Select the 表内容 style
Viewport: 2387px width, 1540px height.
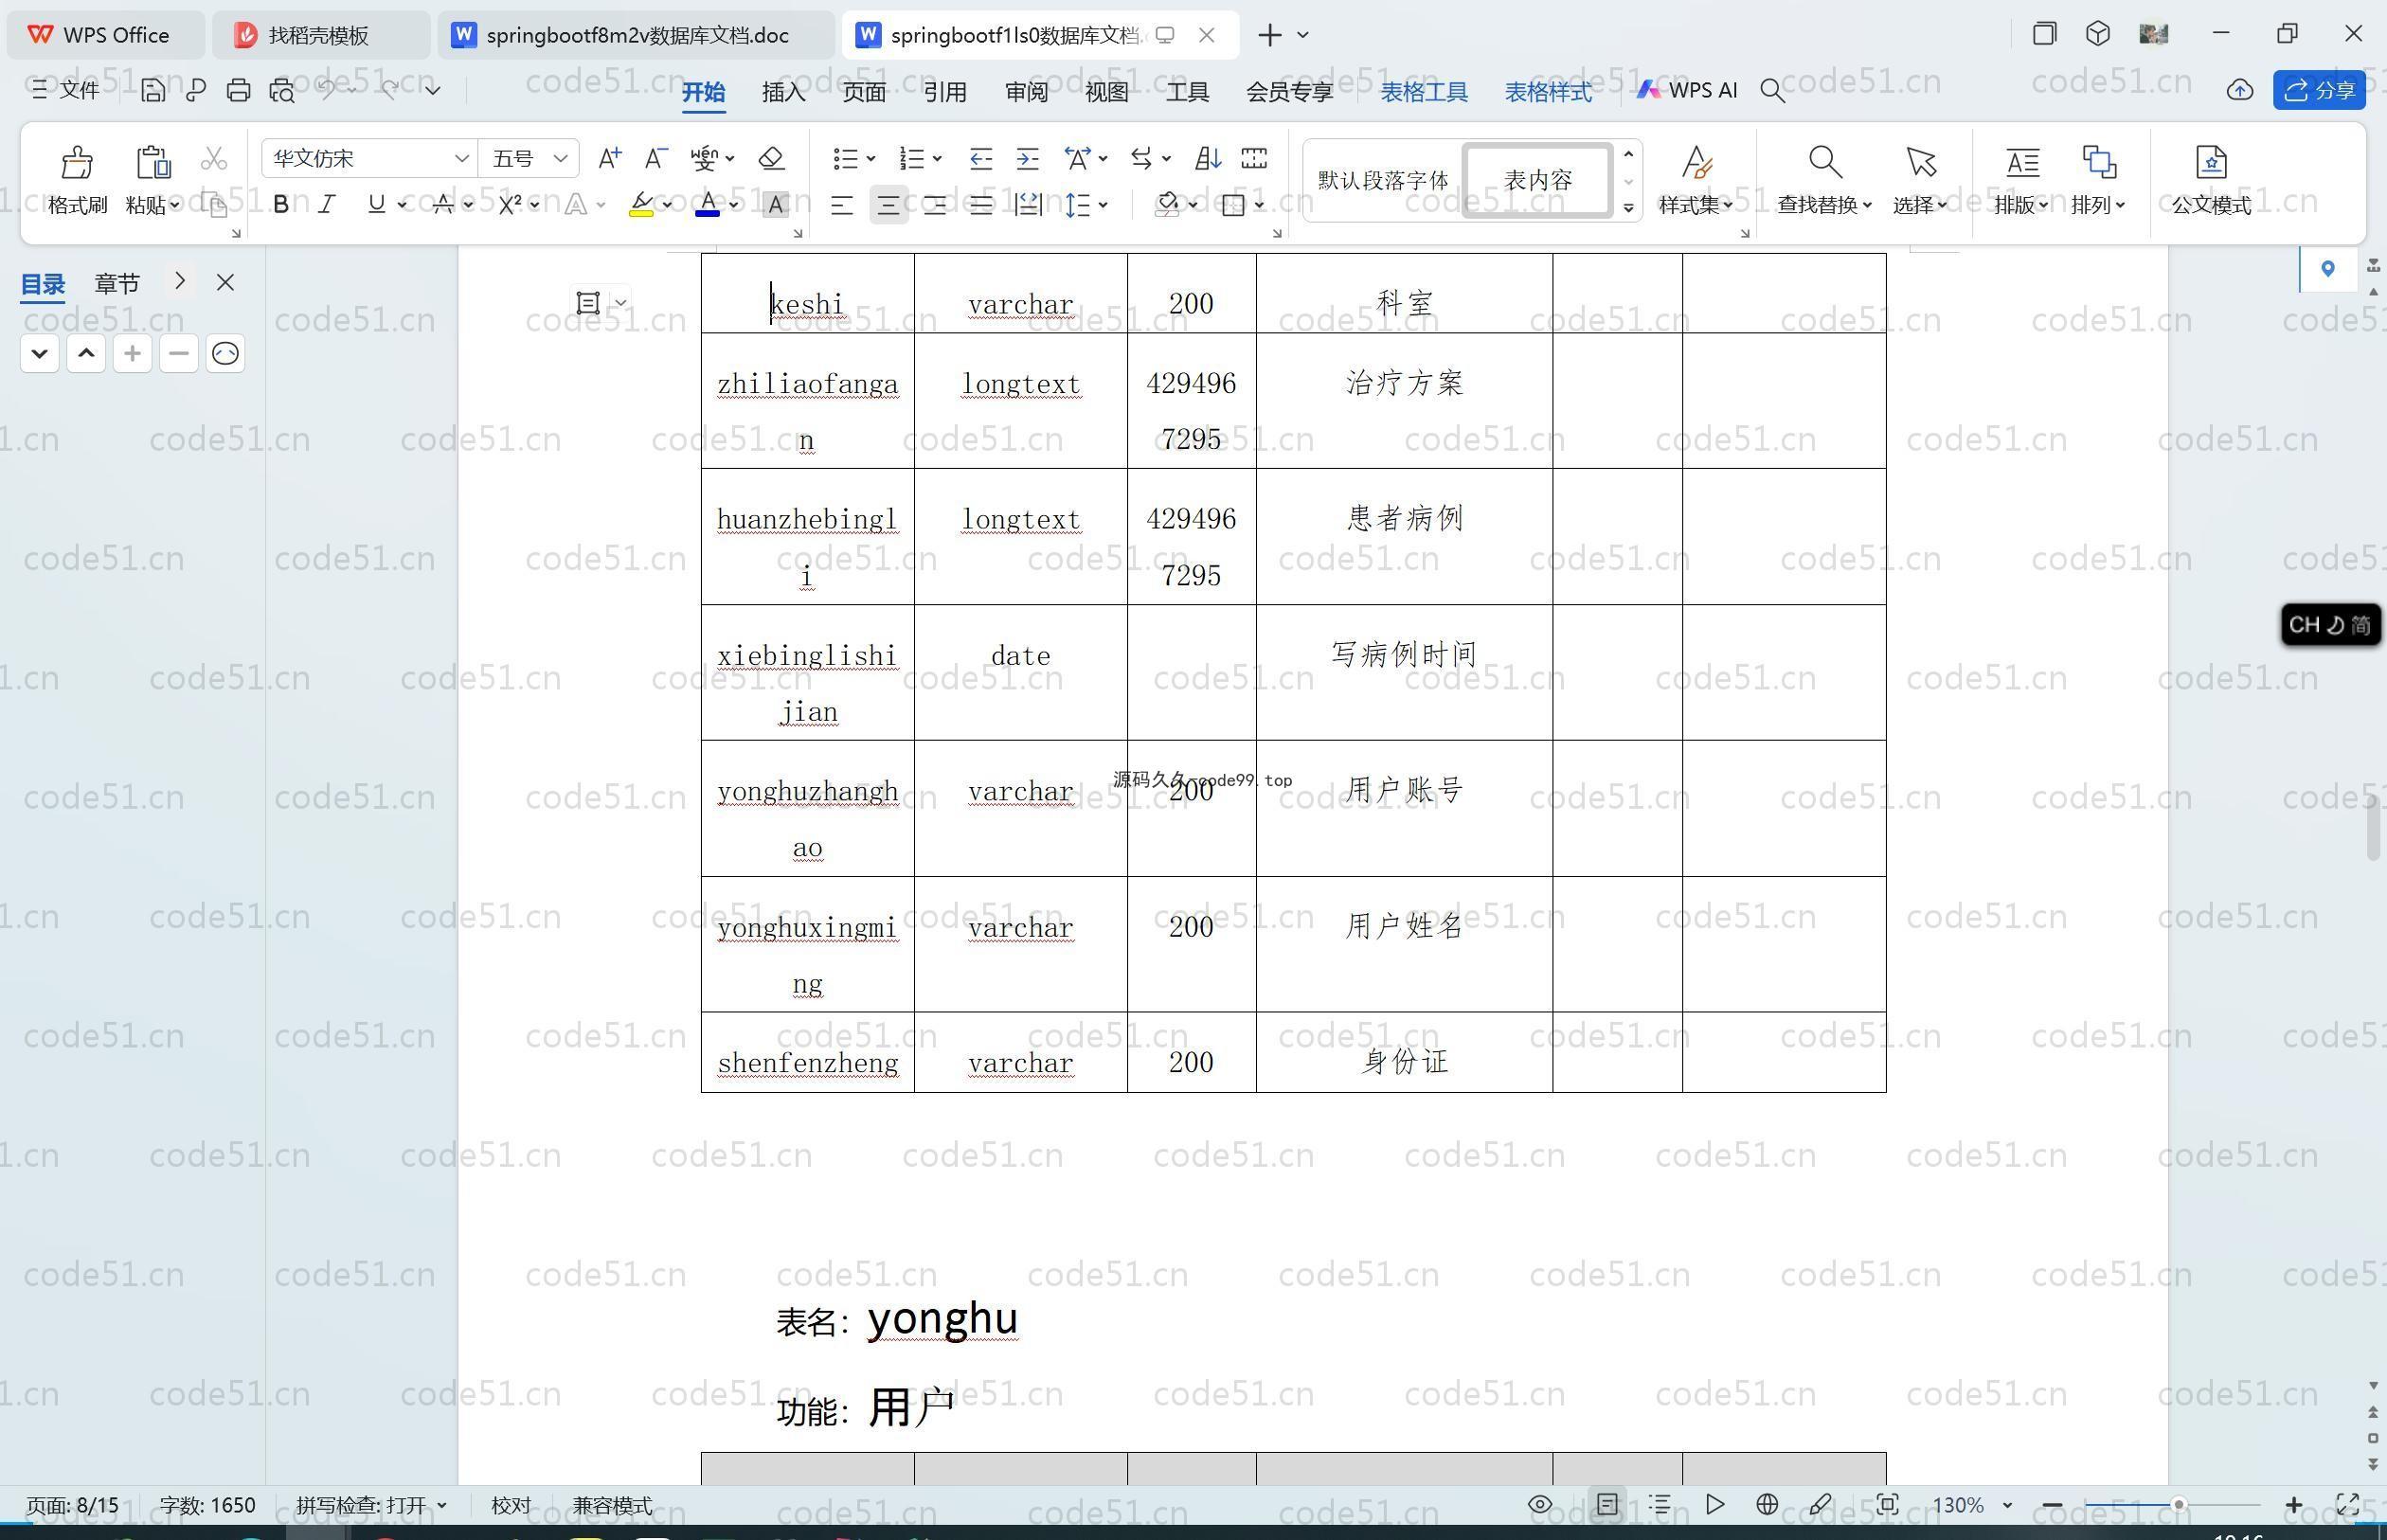1538,180
